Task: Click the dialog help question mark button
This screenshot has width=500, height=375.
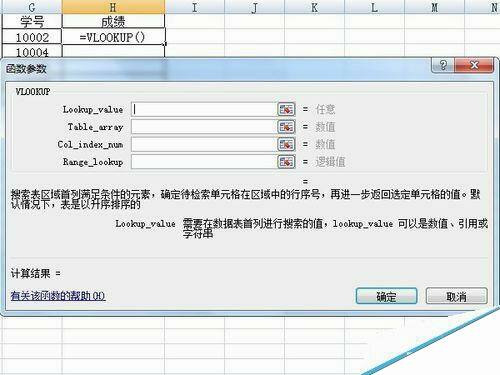Action: click(443, 65)
